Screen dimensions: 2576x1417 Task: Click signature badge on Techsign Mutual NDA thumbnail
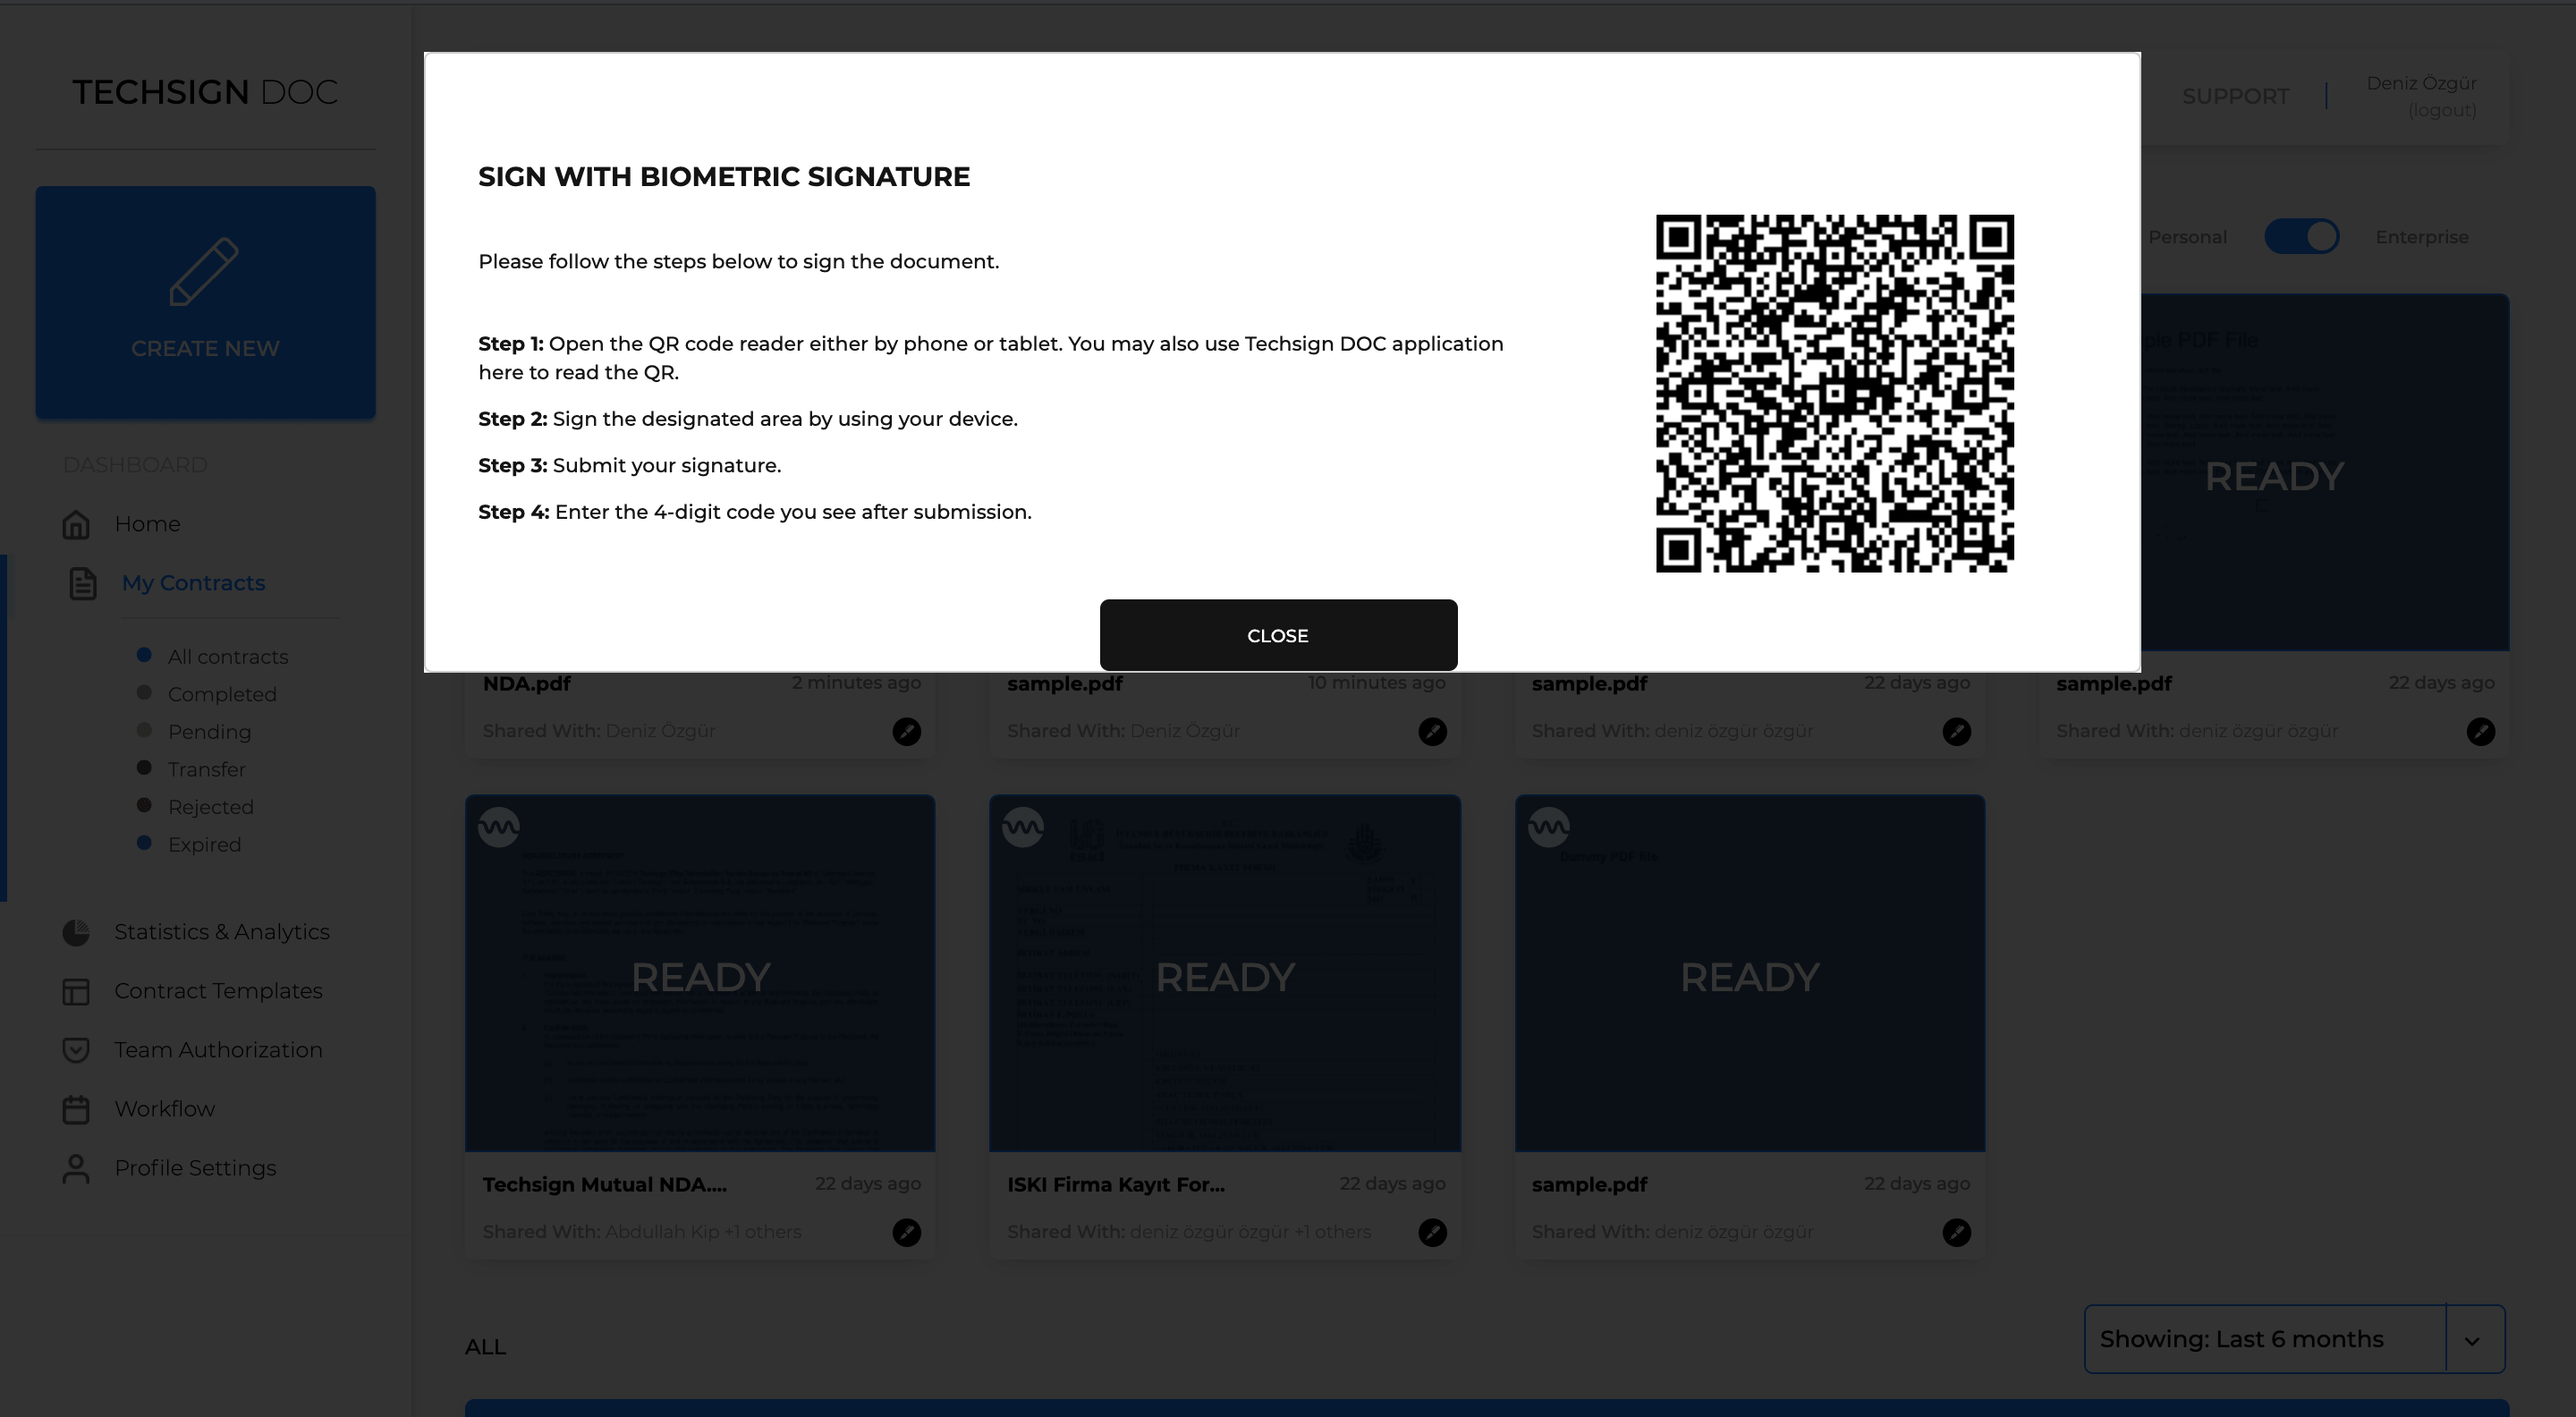pos(498,827)
